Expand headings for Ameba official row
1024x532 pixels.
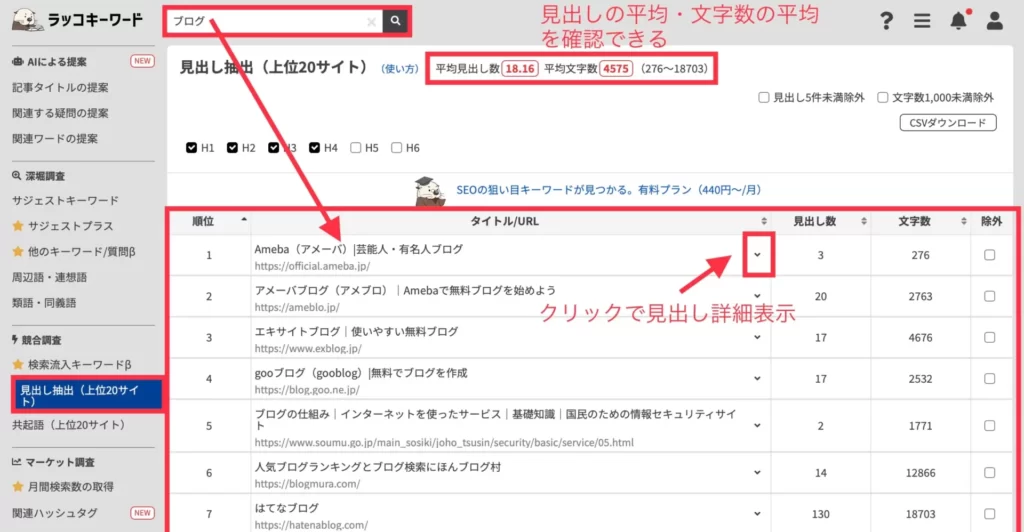(758, 255)
